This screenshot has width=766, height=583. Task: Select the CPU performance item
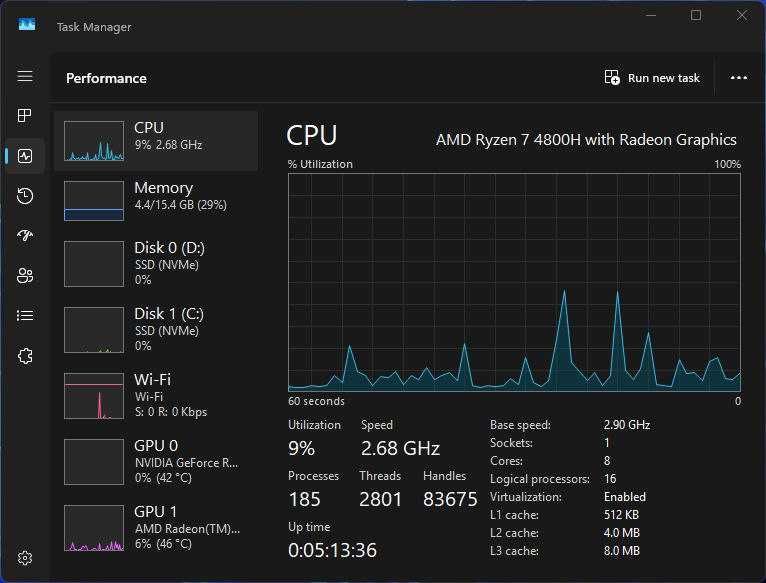pyautogui.click(x=155, y=141)
